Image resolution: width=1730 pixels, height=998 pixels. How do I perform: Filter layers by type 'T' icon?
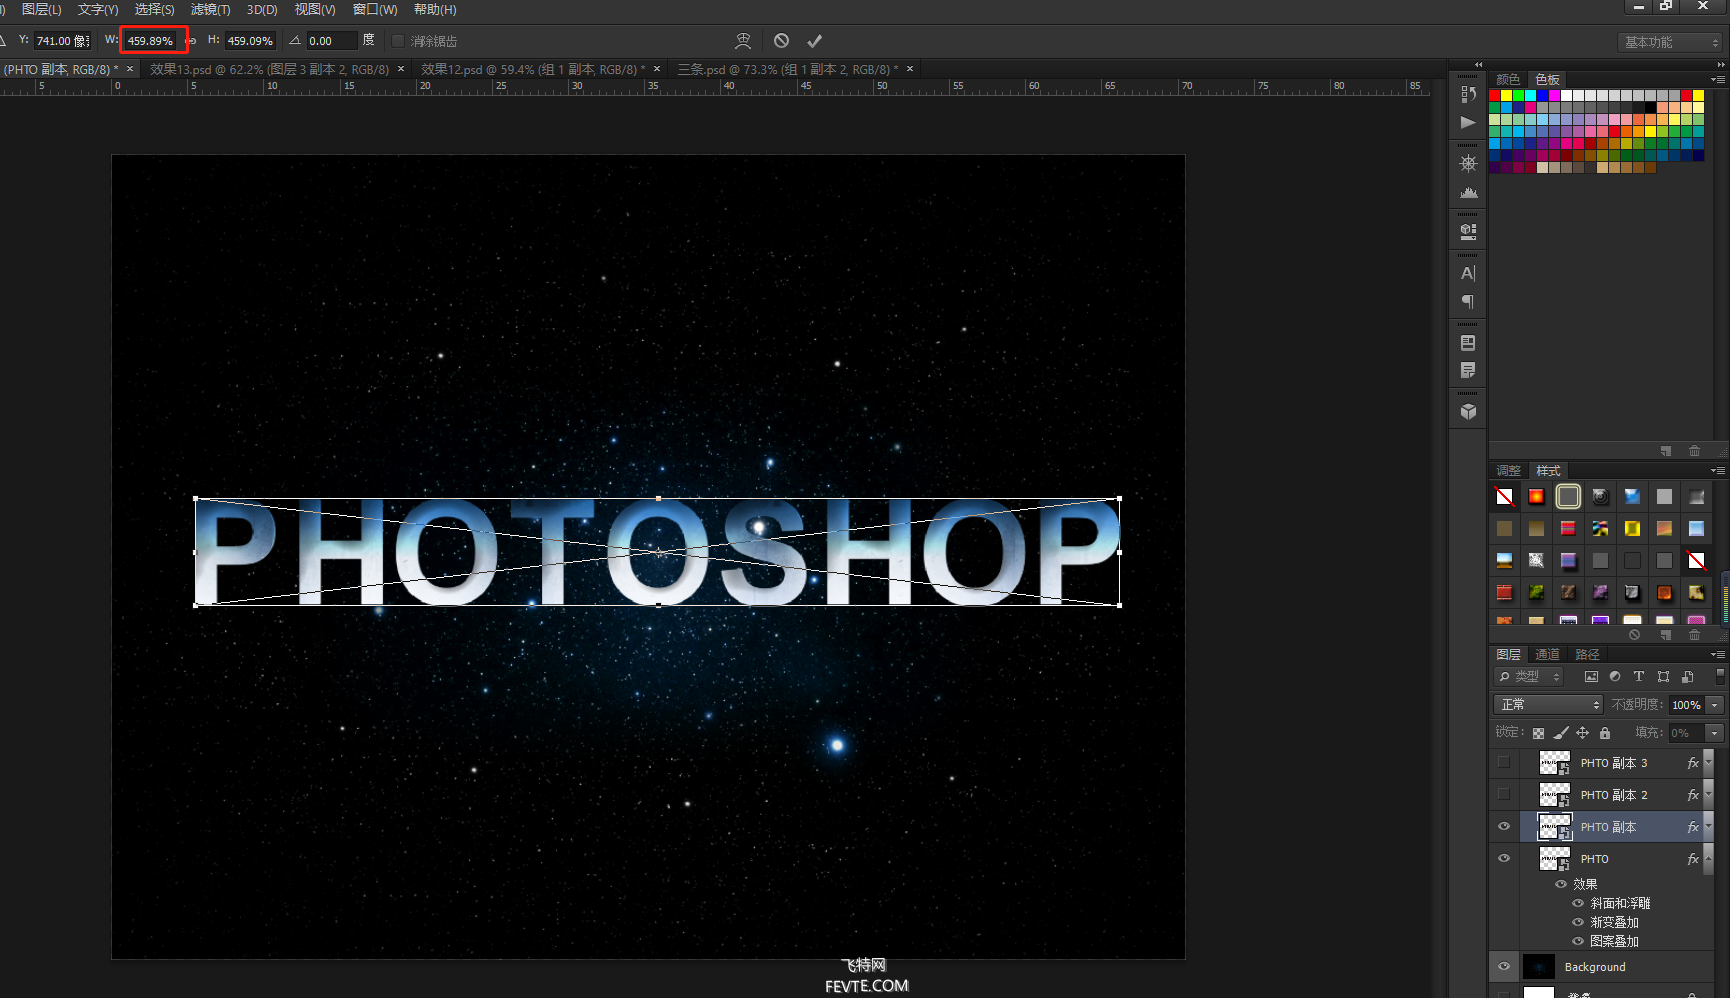[1639, 677]
